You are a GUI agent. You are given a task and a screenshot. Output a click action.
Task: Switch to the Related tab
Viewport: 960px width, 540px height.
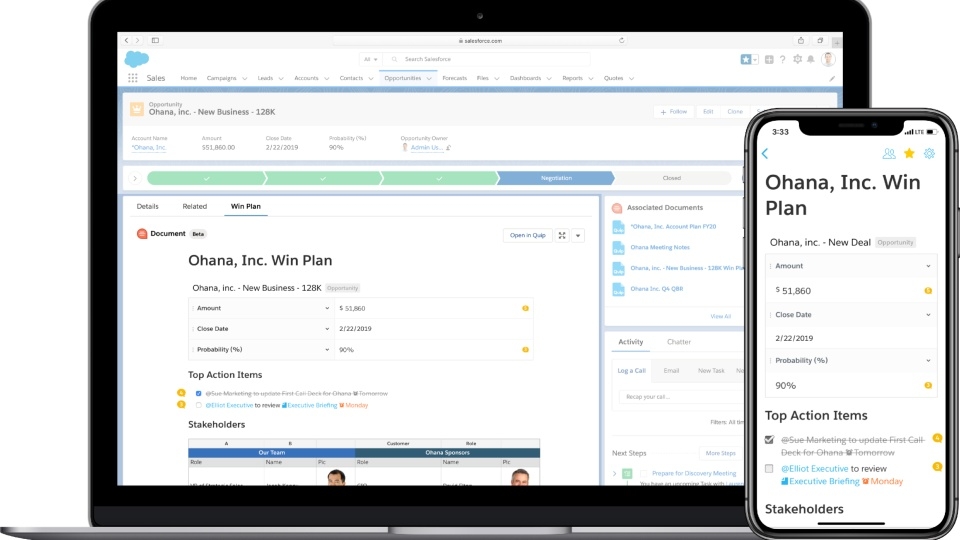tap(195, 206)
